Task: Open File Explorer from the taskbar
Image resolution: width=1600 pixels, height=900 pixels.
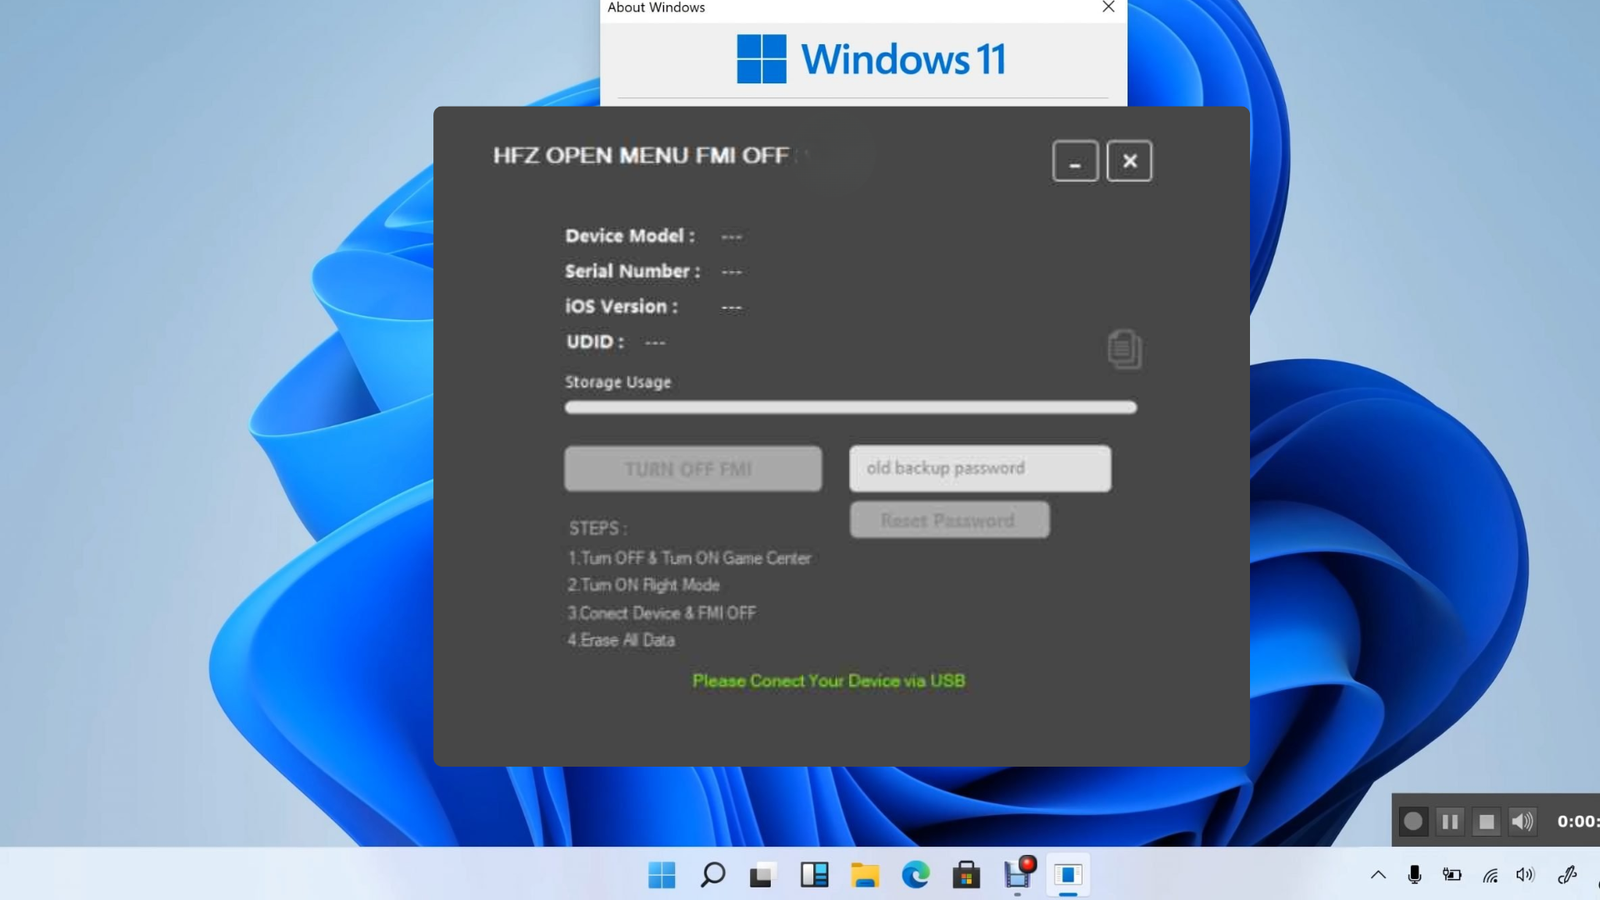Action: pos(865,875)
